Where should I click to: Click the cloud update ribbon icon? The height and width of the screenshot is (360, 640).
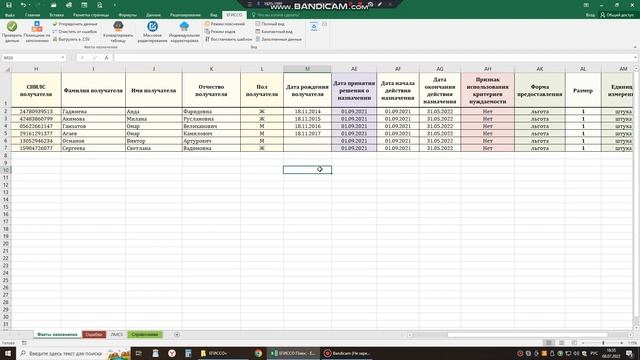point(313,27)
